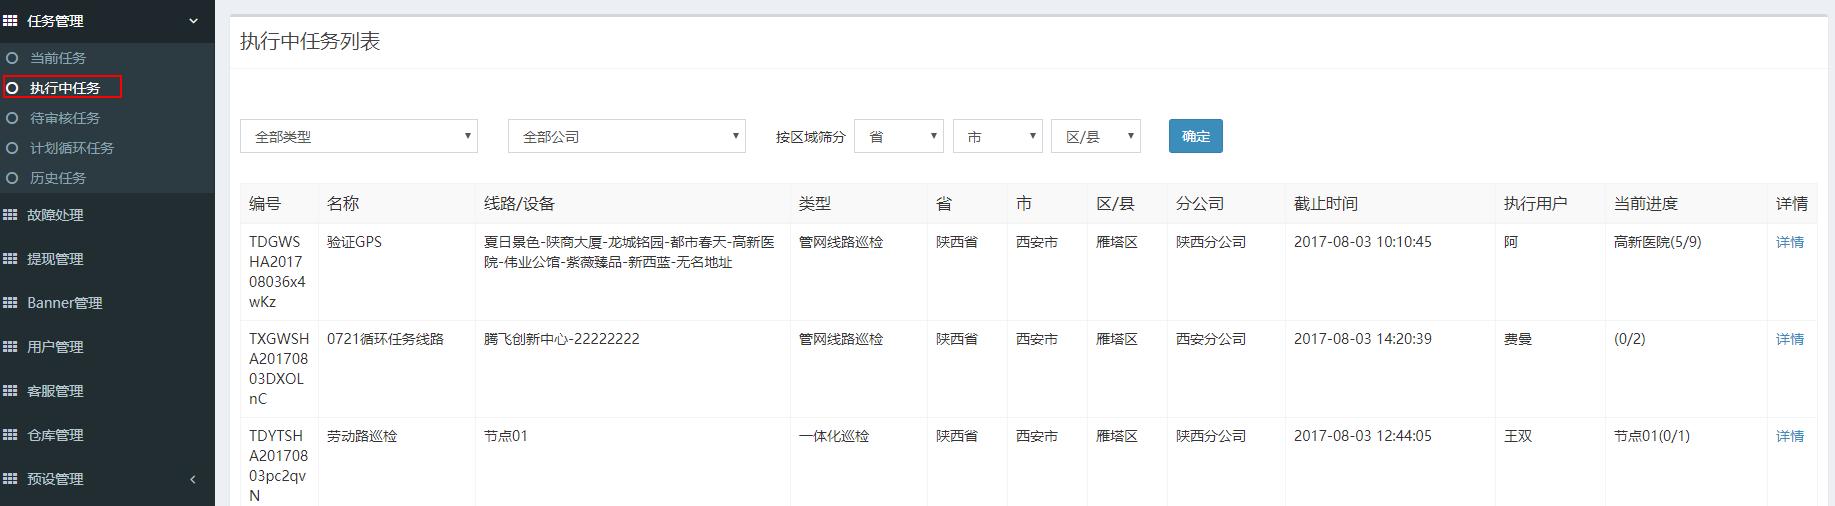This screenshot has height=506, width=1835.
Task: Click the grid icon beside 提现管理
Action: click(10, 258)
